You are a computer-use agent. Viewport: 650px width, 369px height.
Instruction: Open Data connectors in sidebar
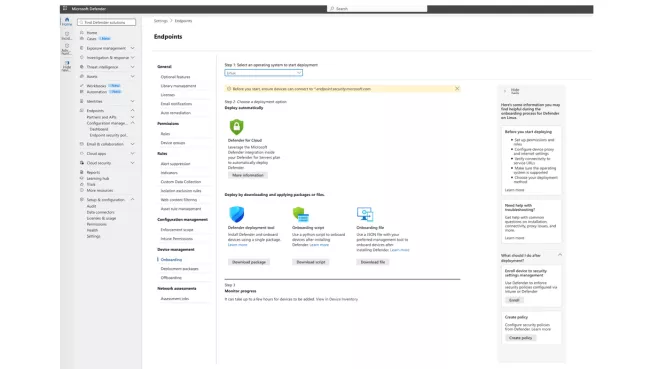(101, 212)
